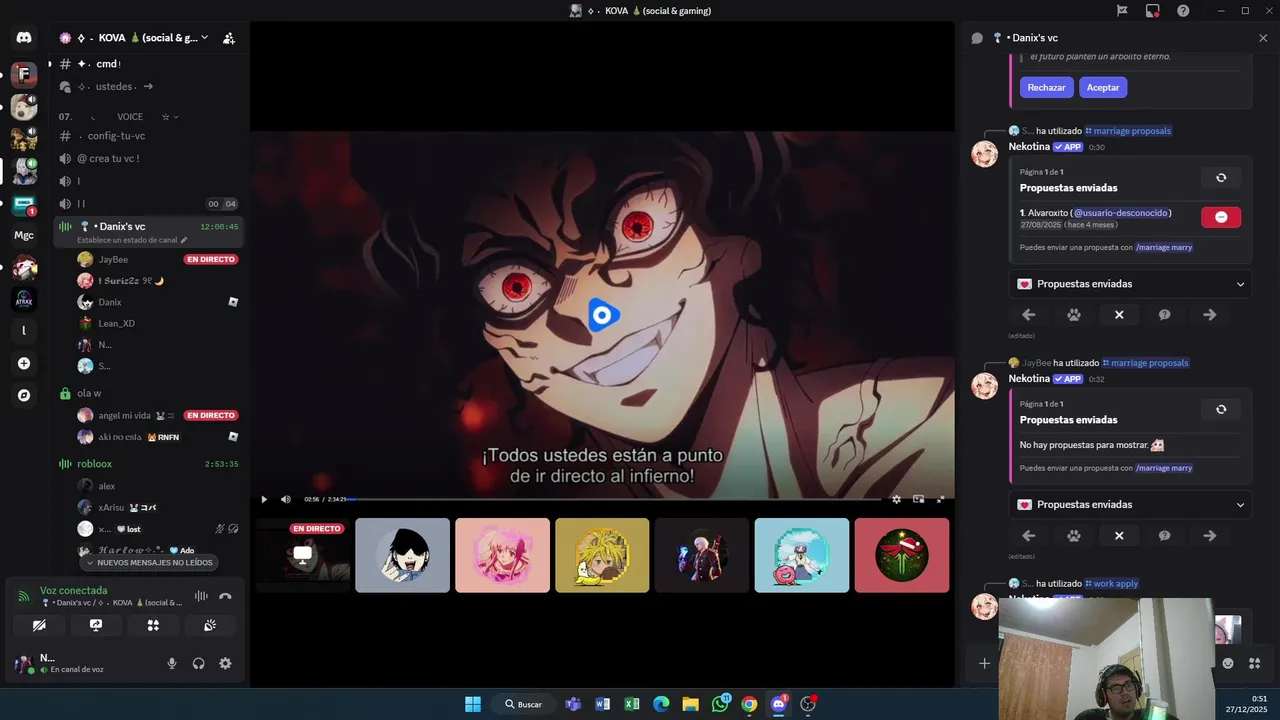1280x720 pixels.
Task: Open invite members icon beside server name
Action: pyautogui.click(x=229, y=38)
